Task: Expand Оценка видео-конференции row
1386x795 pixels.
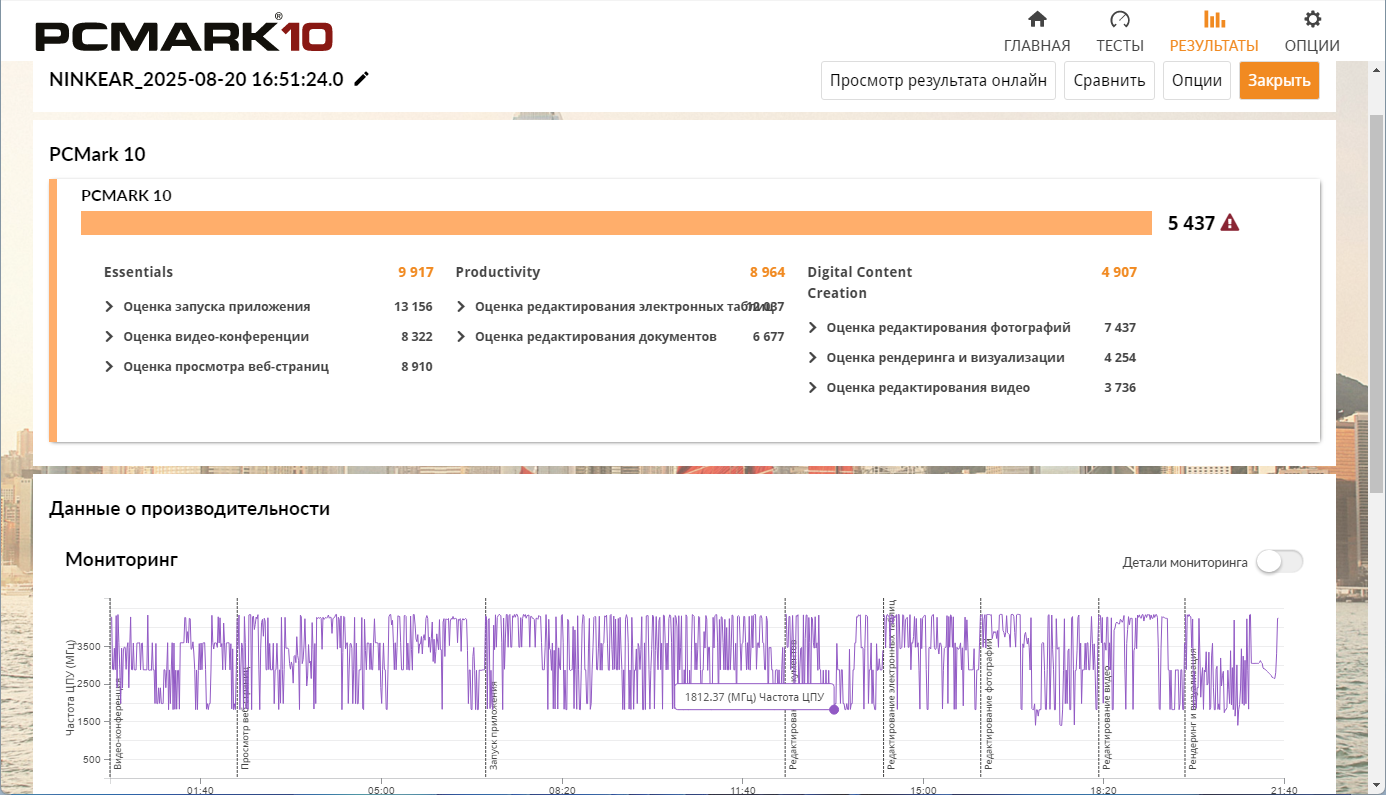Action: [x=109, y=337]
